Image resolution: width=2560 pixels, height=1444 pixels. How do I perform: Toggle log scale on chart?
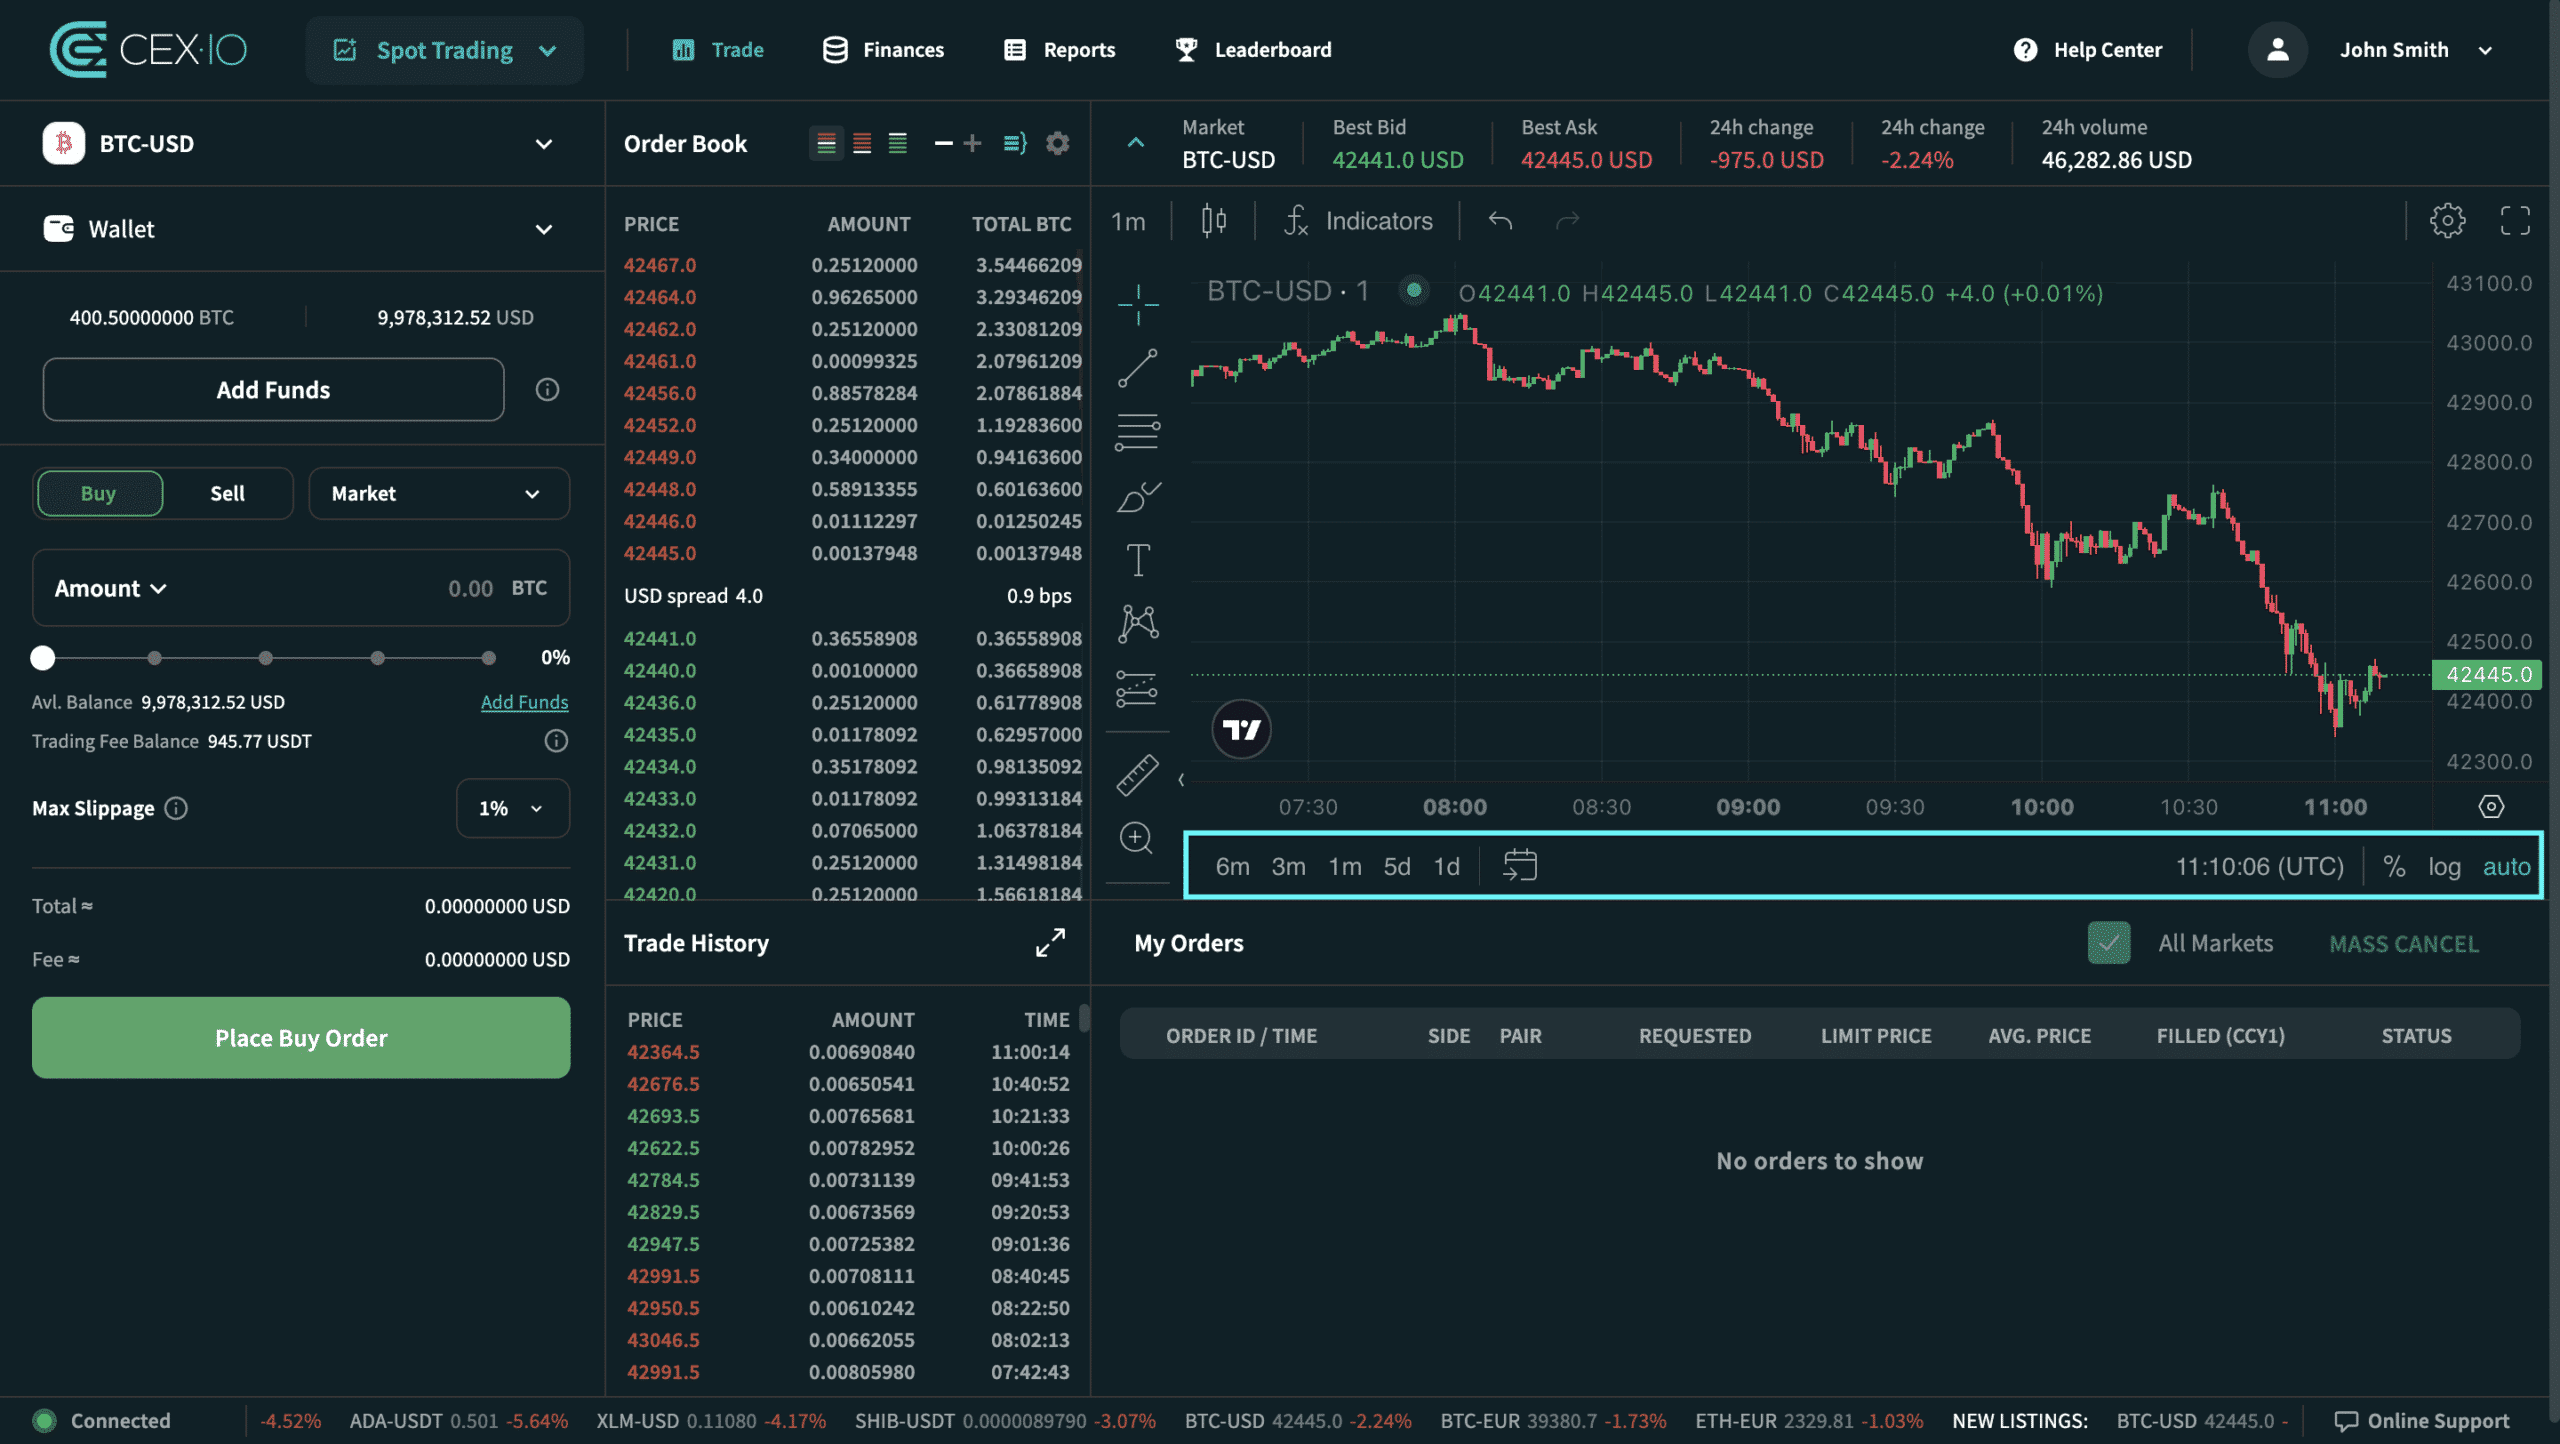2444,866
